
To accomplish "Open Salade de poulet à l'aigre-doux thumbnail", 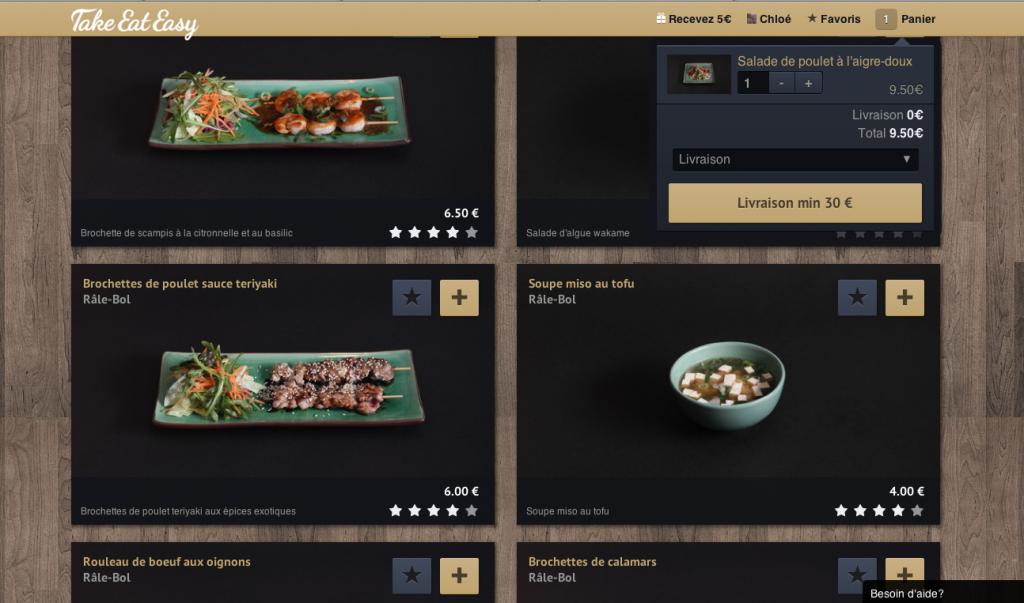I will point(699,73).
